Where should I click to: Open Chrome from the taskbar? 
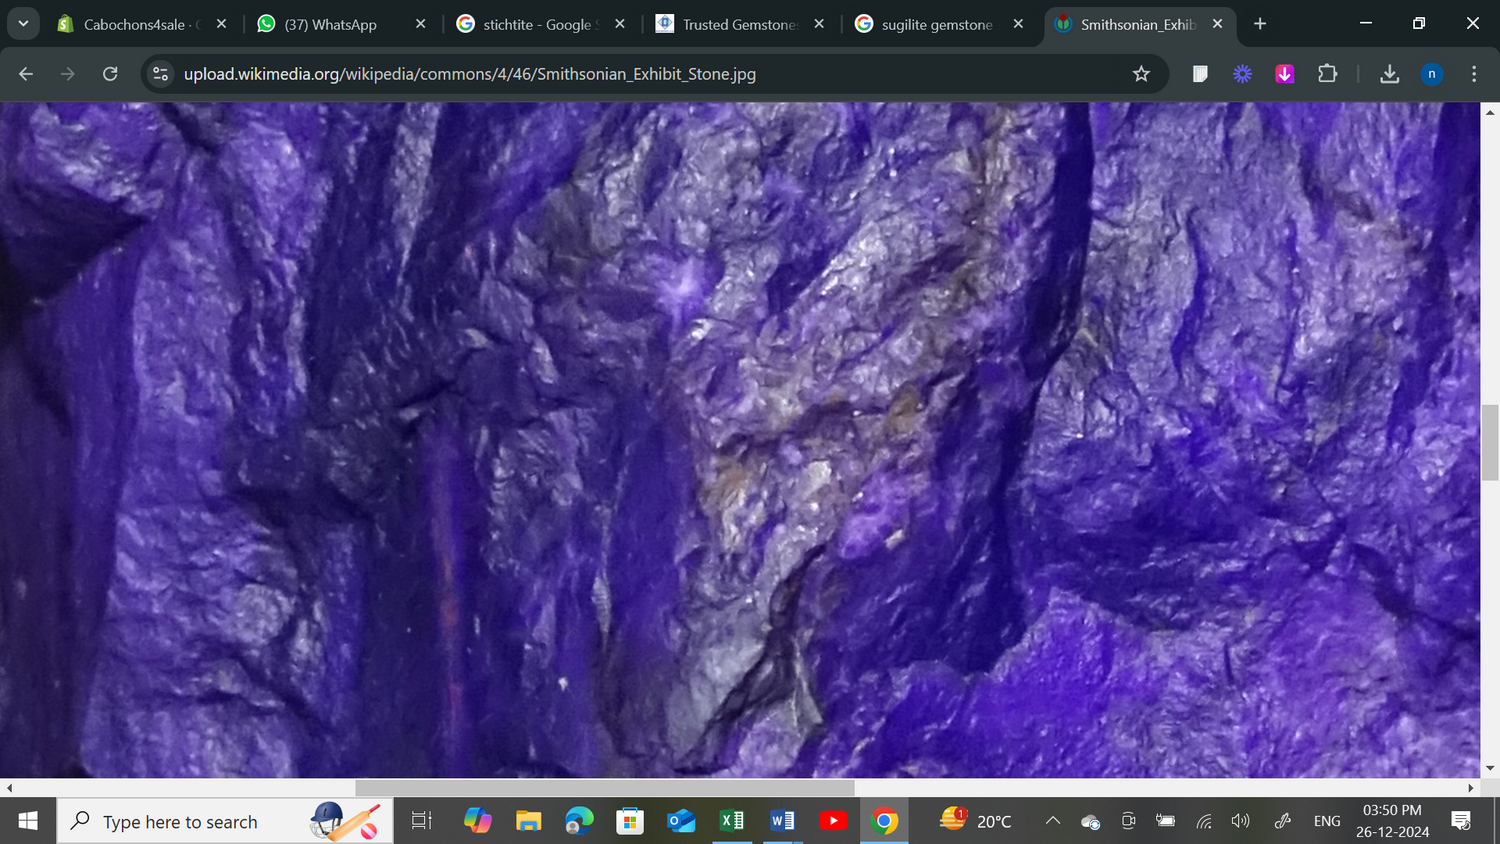(x=884, y=821)
